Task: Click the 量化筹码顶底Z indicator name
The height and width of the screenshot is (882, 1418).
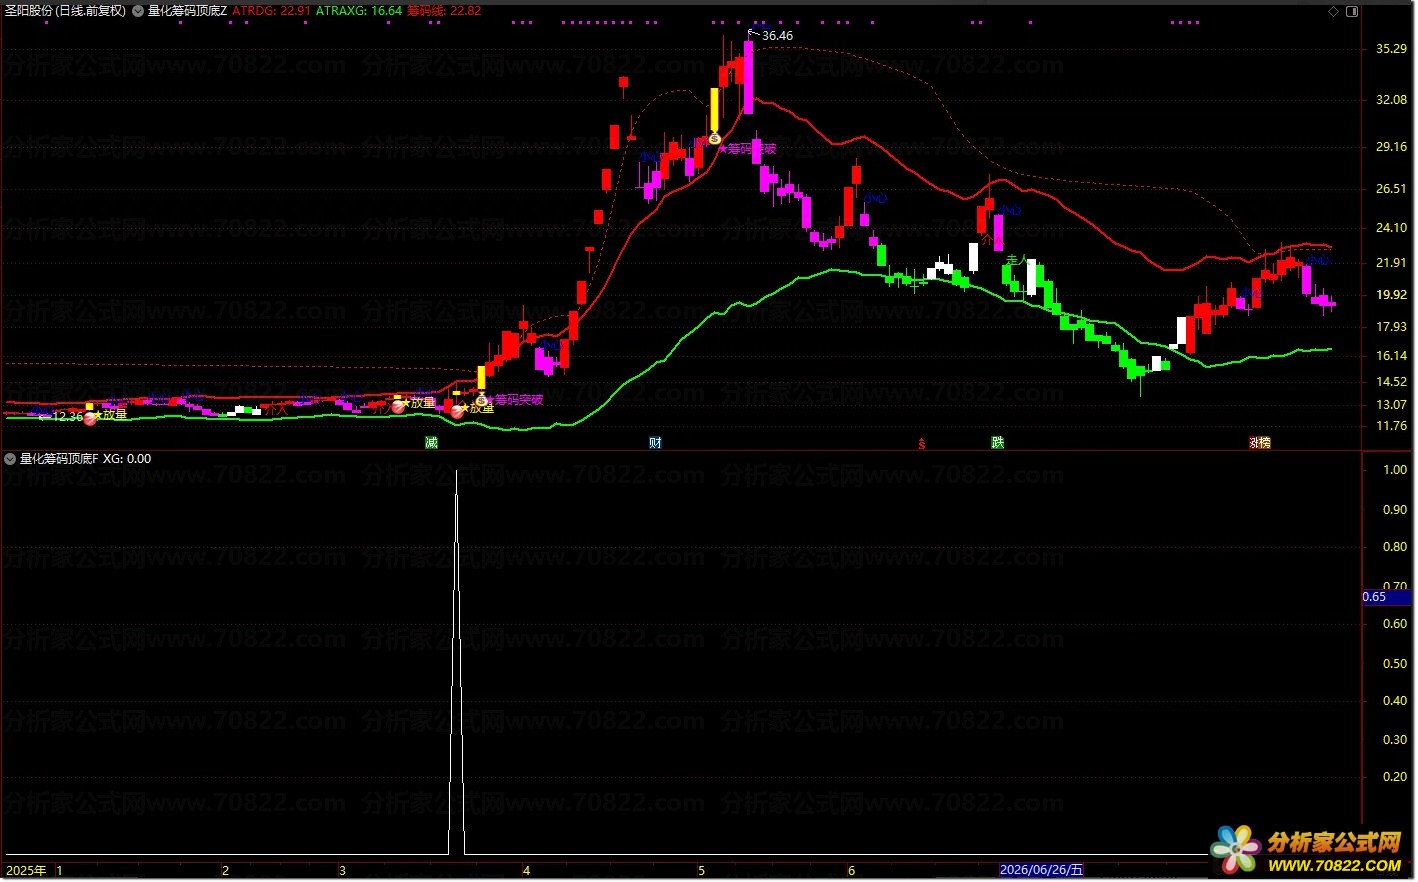Action: pyautogui.click(x=188, y=11)
